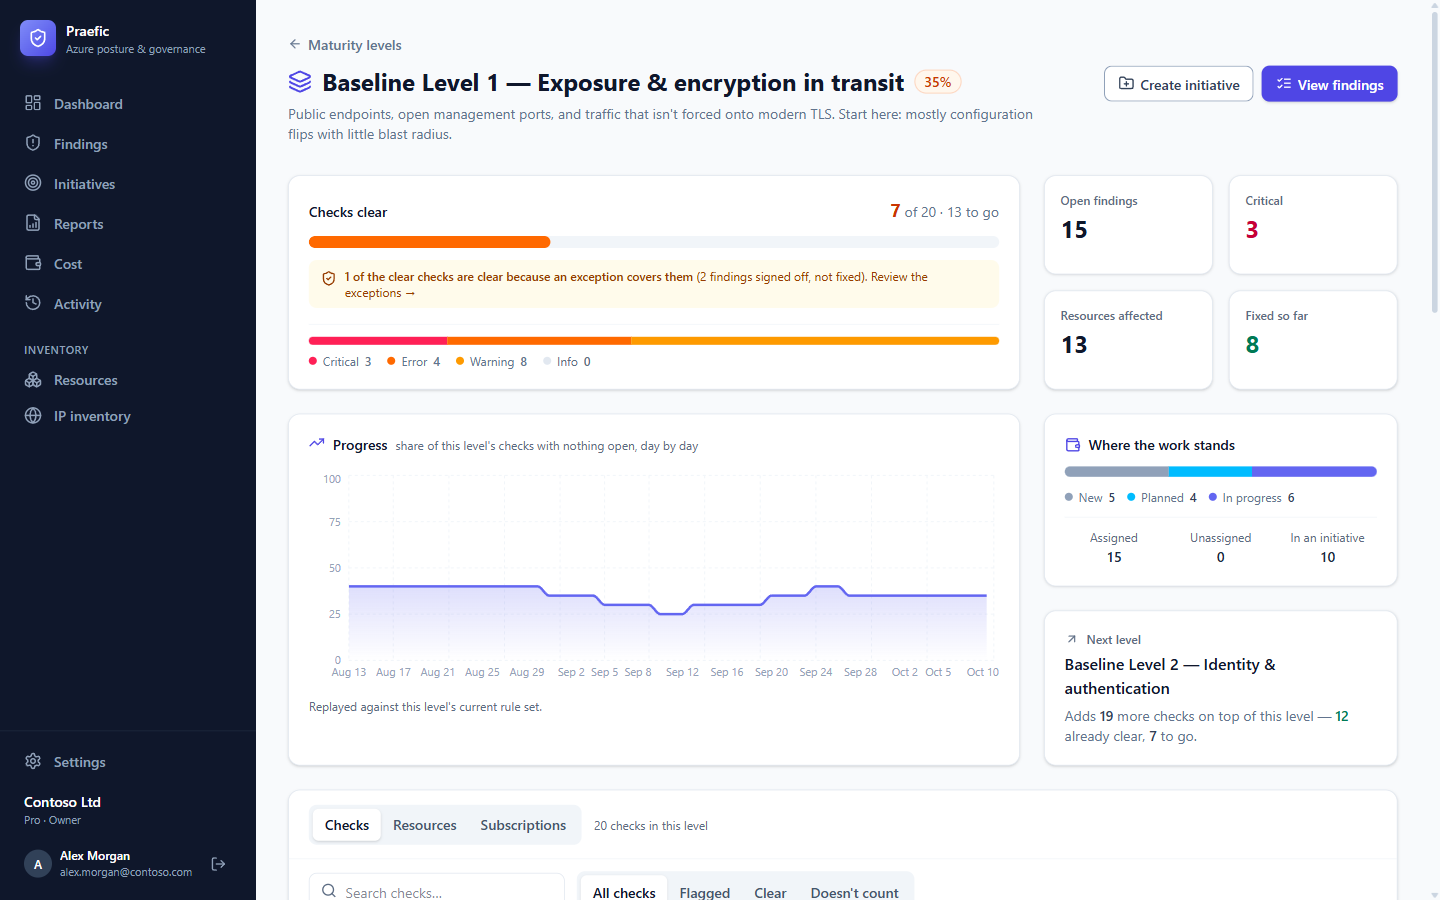Viewport: 1440px width, 900px height.
Task: Click the Create initiative button
Action: [1178, 84]
